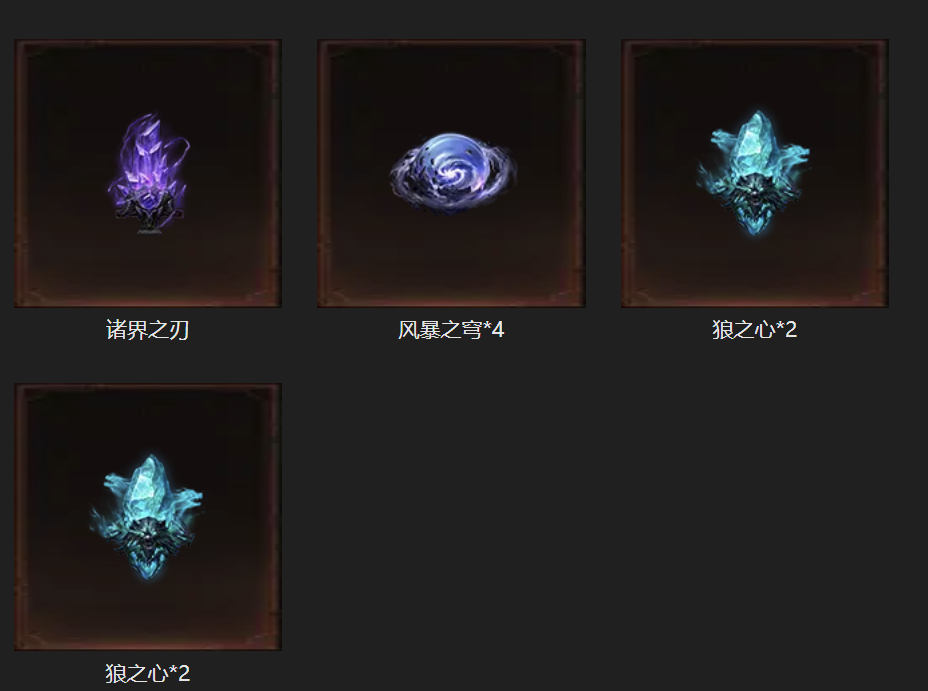The height and width of the screenshot is (691, 928).
Task: Click the 狼之心*2 label right of 风暴之穹*4
Action: [x=755, y=330]
